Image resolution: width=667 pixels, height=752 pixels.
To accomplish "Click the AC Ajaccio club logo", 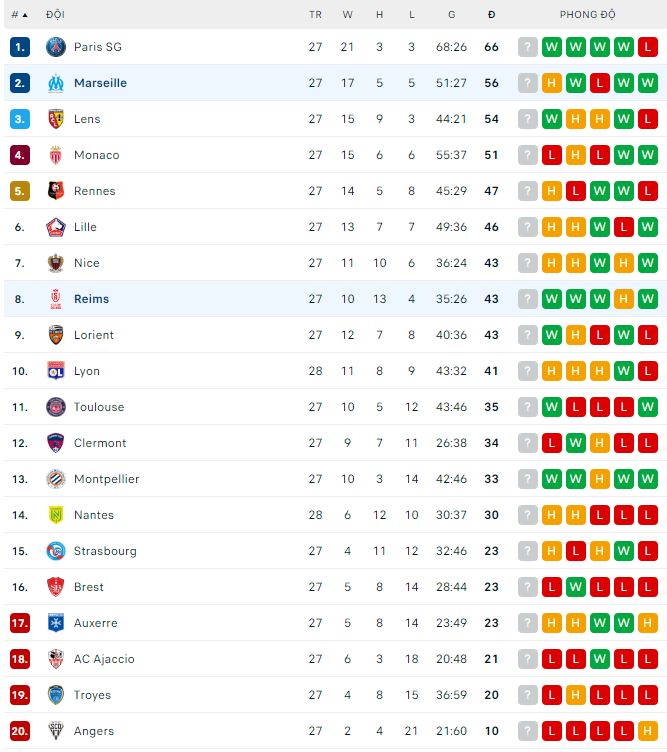I will 56,659.
